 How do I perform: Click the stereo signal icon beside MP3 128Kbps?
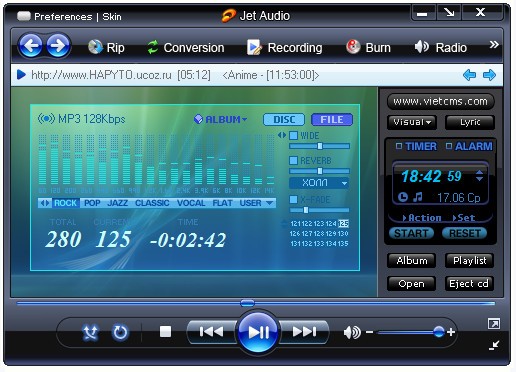(46, 118)
